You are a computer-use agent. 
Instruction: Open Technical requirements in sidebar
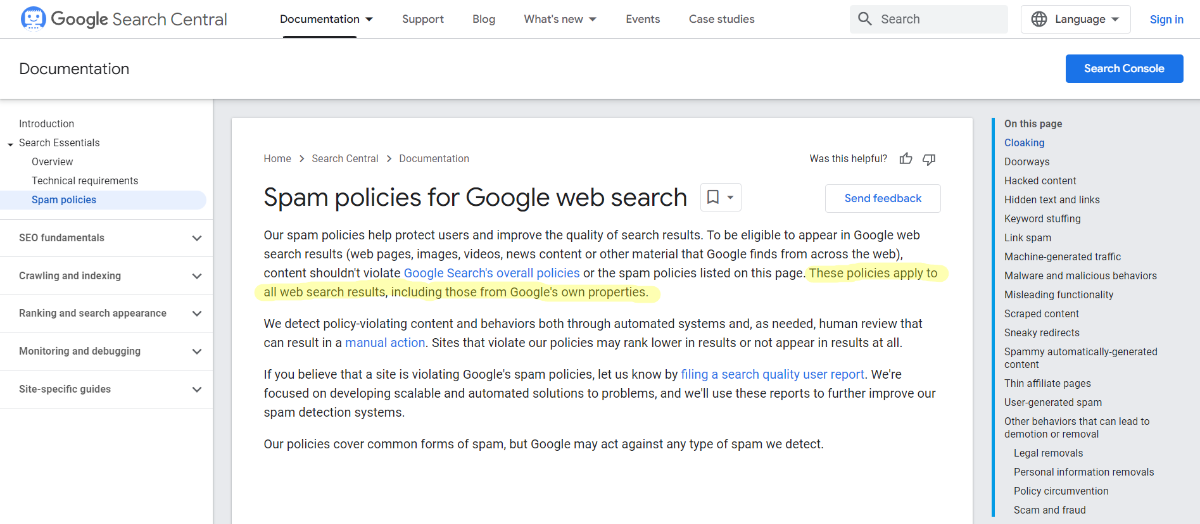click(x=85, y=181)
